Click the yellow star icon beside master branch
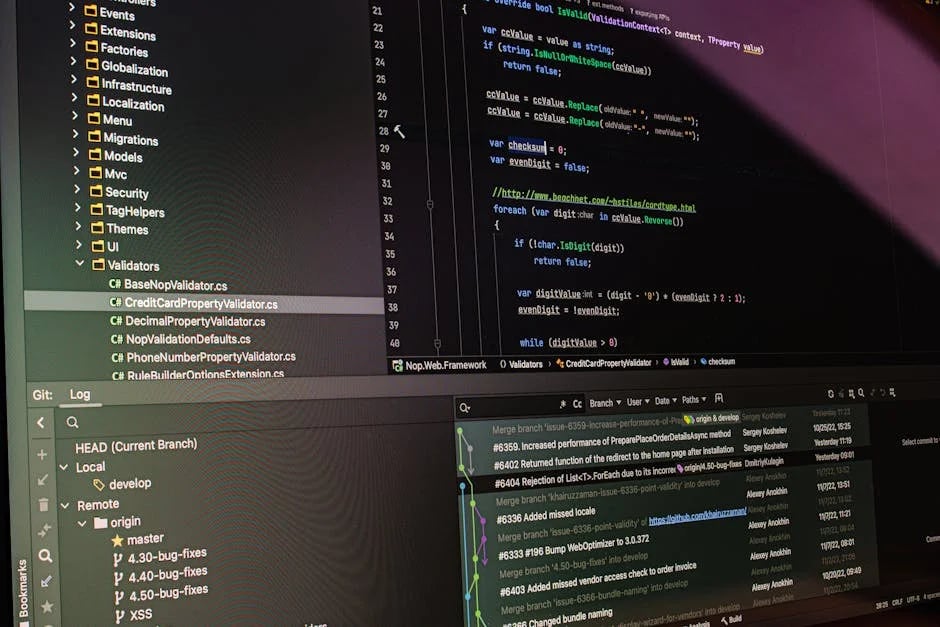 118,541
